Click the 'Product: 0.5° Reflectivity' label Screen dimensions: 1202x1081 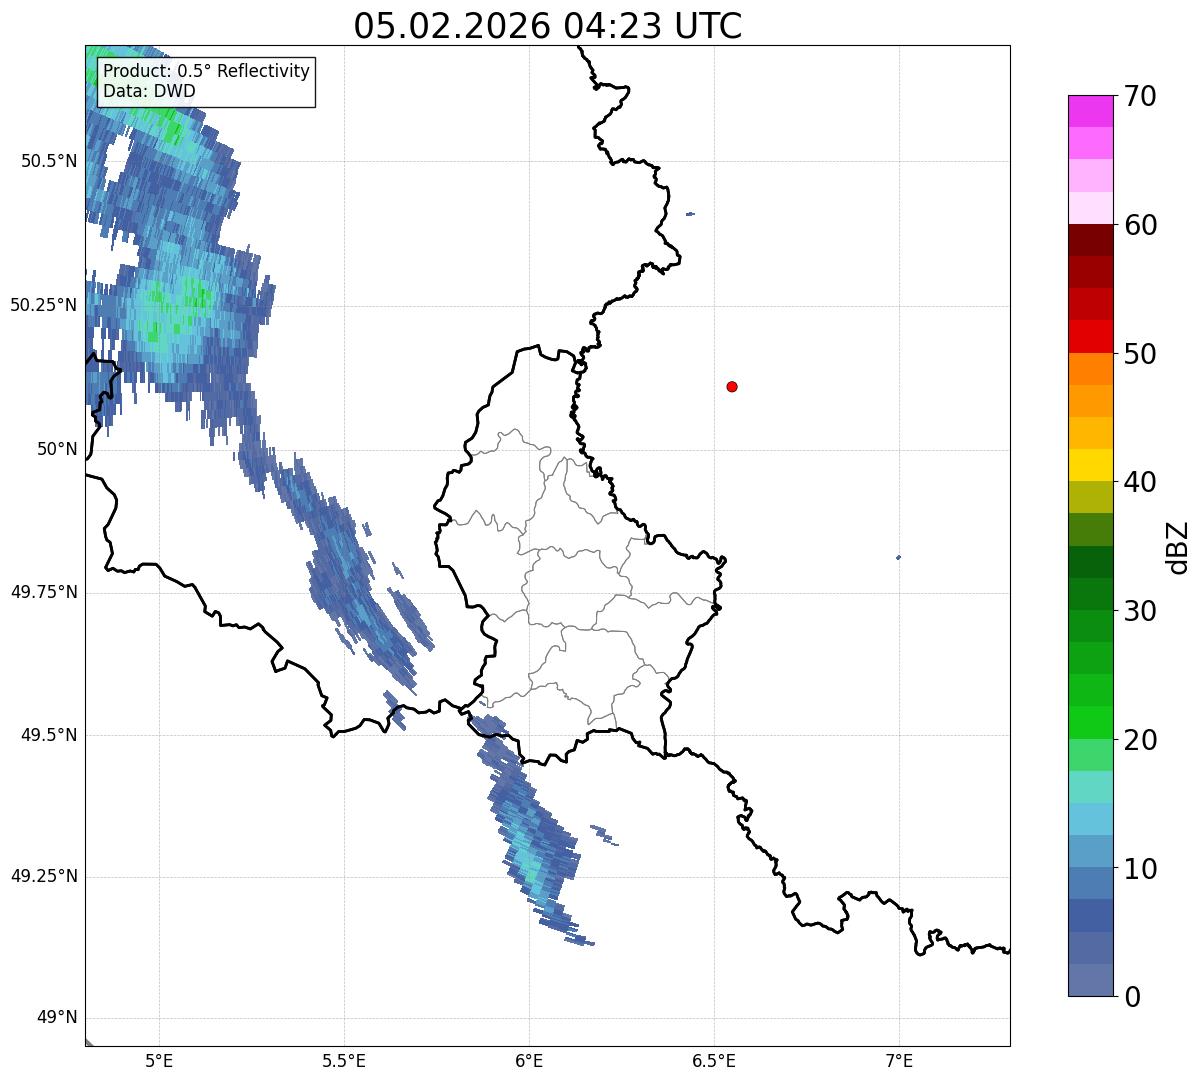tap(207, 72)
